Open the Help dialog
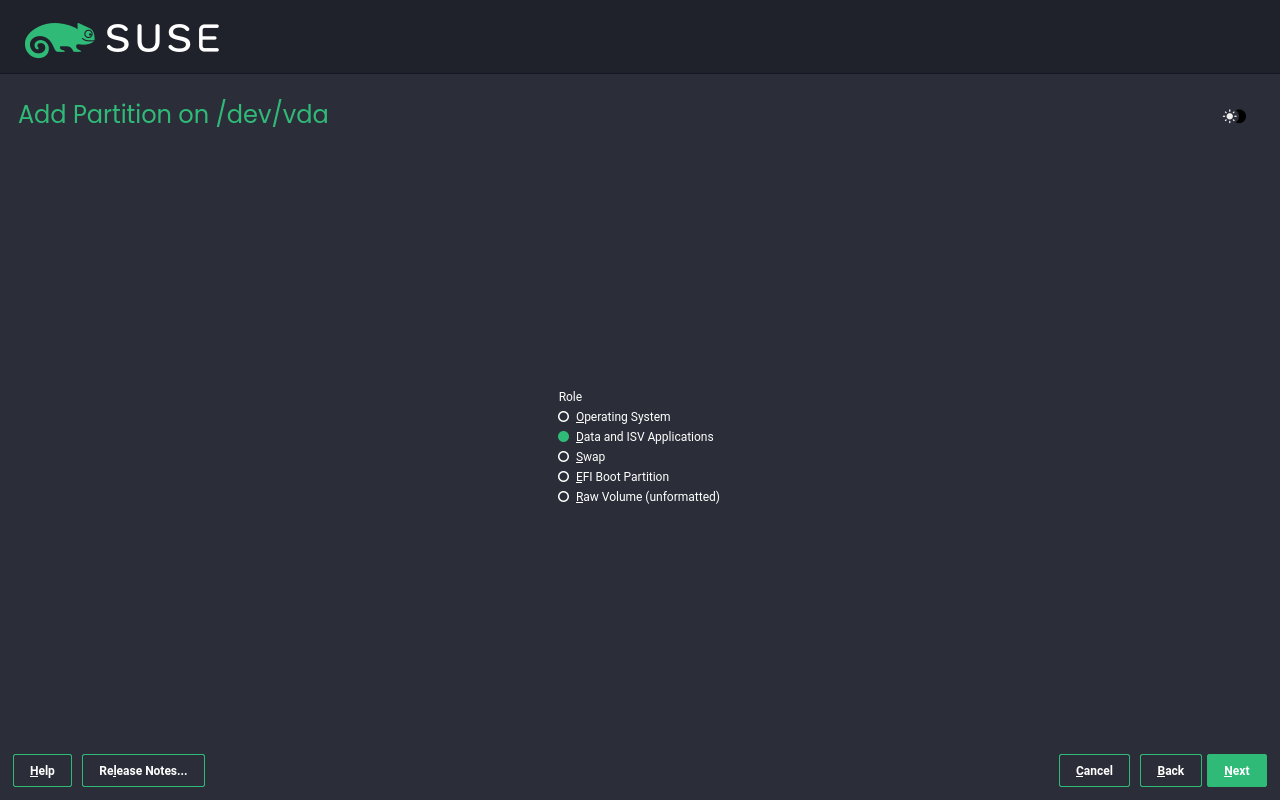The width and height of the screenshot is (1280, 800). click(42, 771)
